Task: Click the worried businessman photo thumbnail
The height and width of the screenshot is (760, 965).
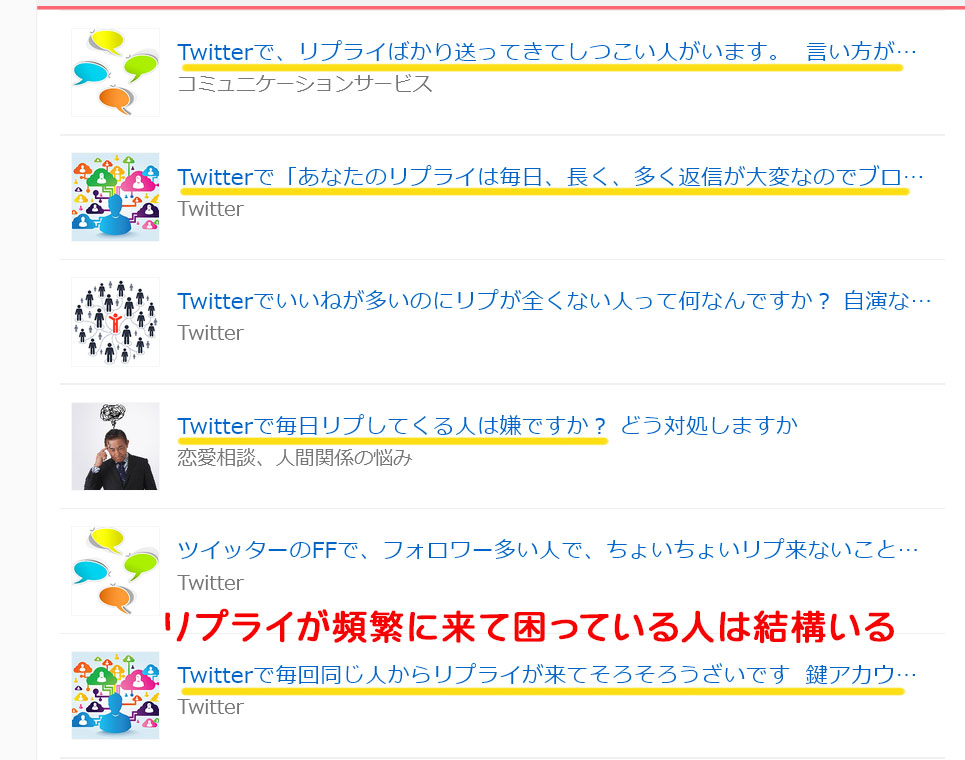Action: (115, 446)
